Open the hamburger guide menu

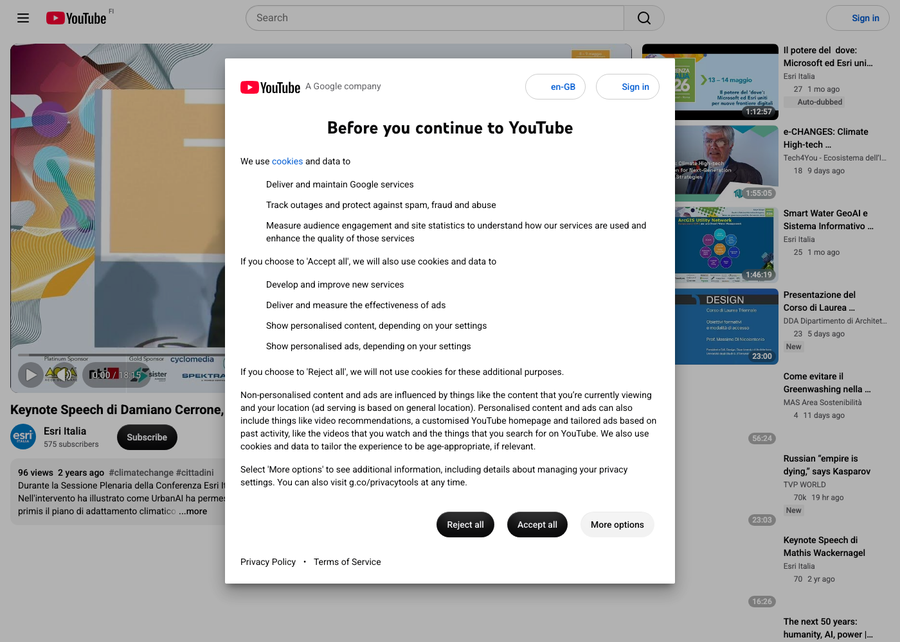23,18
